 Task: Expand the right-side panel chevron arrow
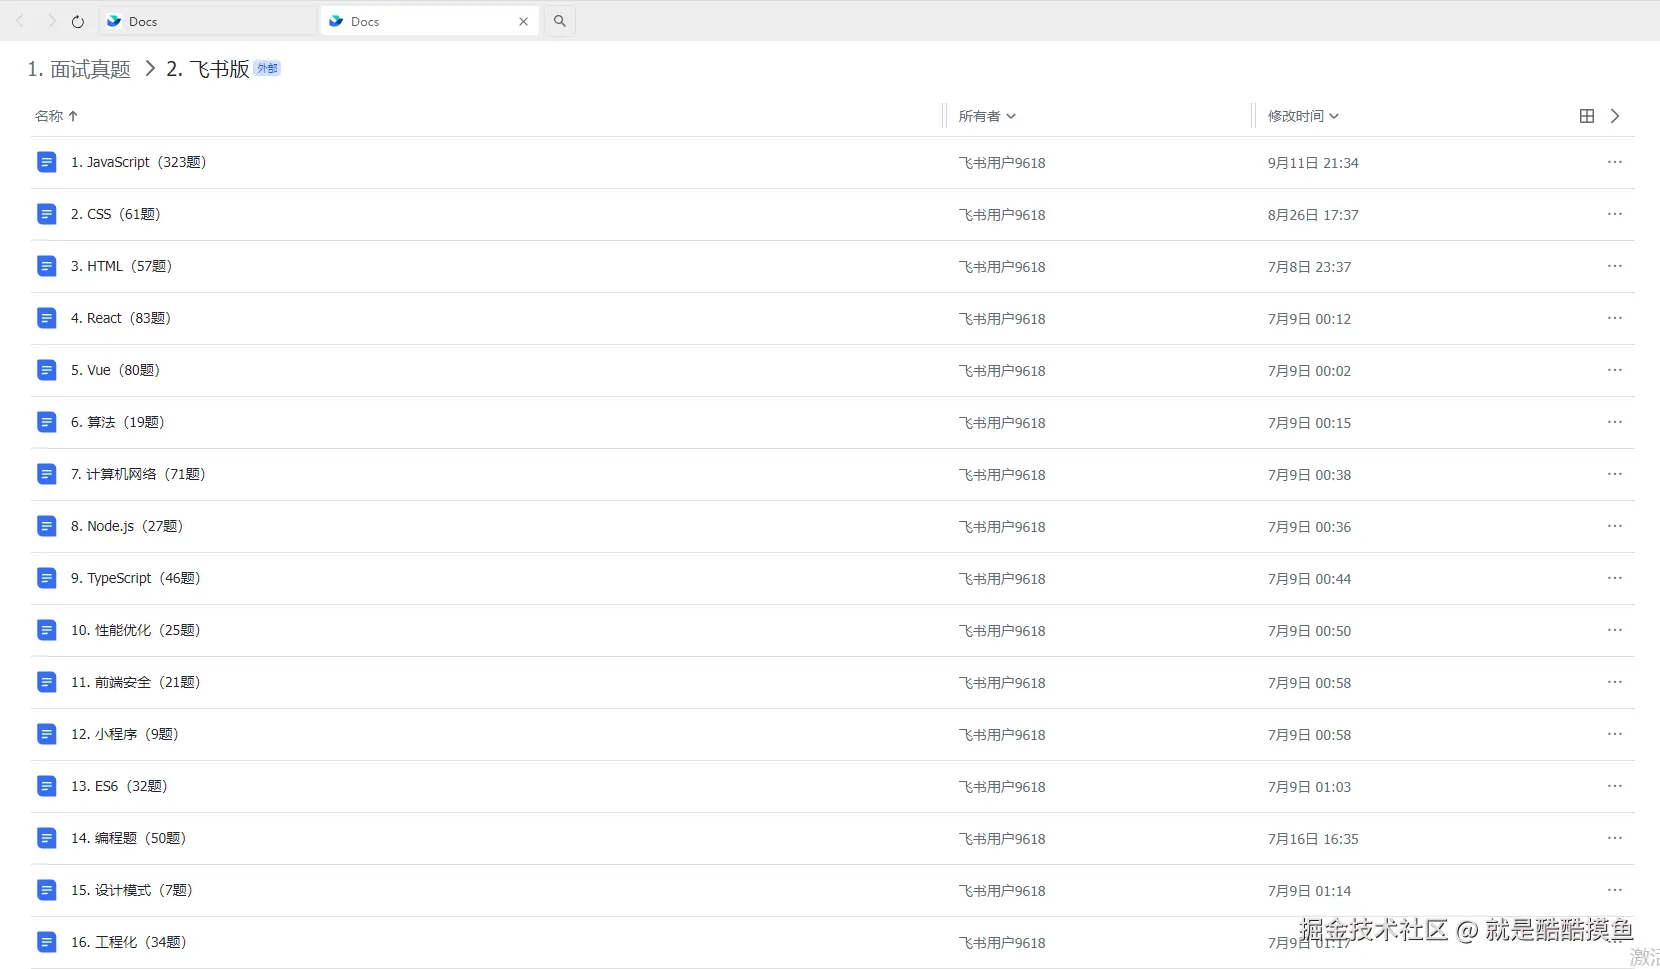[1615, 116]
